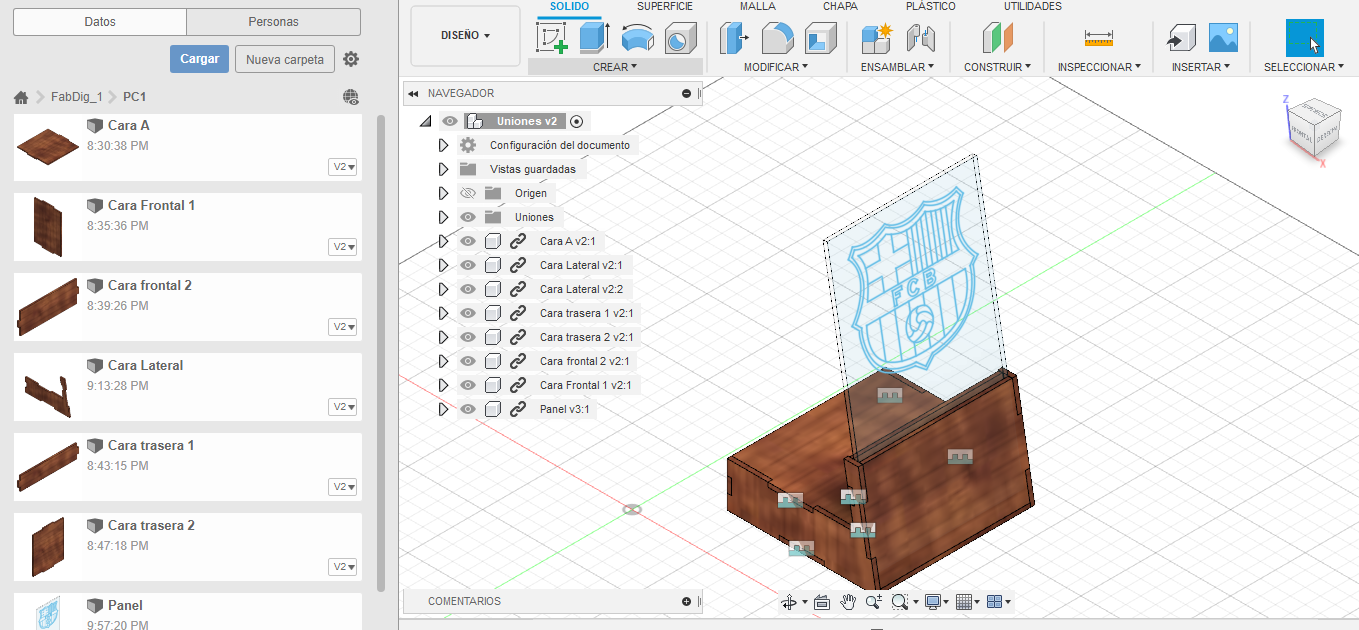
Task: Switch to PLÁSTICO tab
Action: [930, 7]
